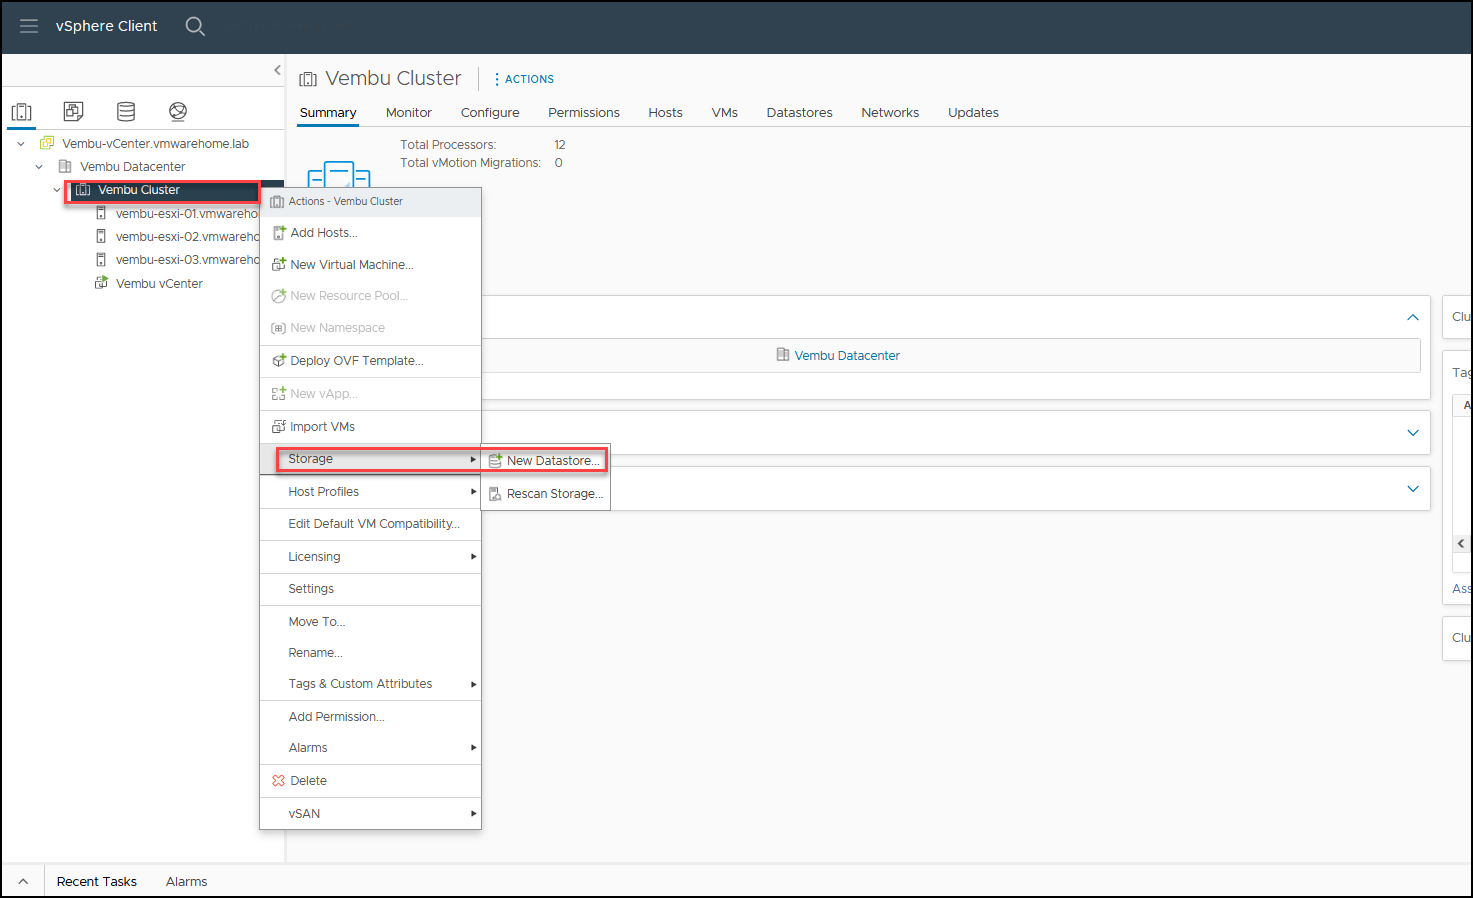Select Rename in context menu
Viewport: 1473px width, 898px height.
(x=370, y=652)
